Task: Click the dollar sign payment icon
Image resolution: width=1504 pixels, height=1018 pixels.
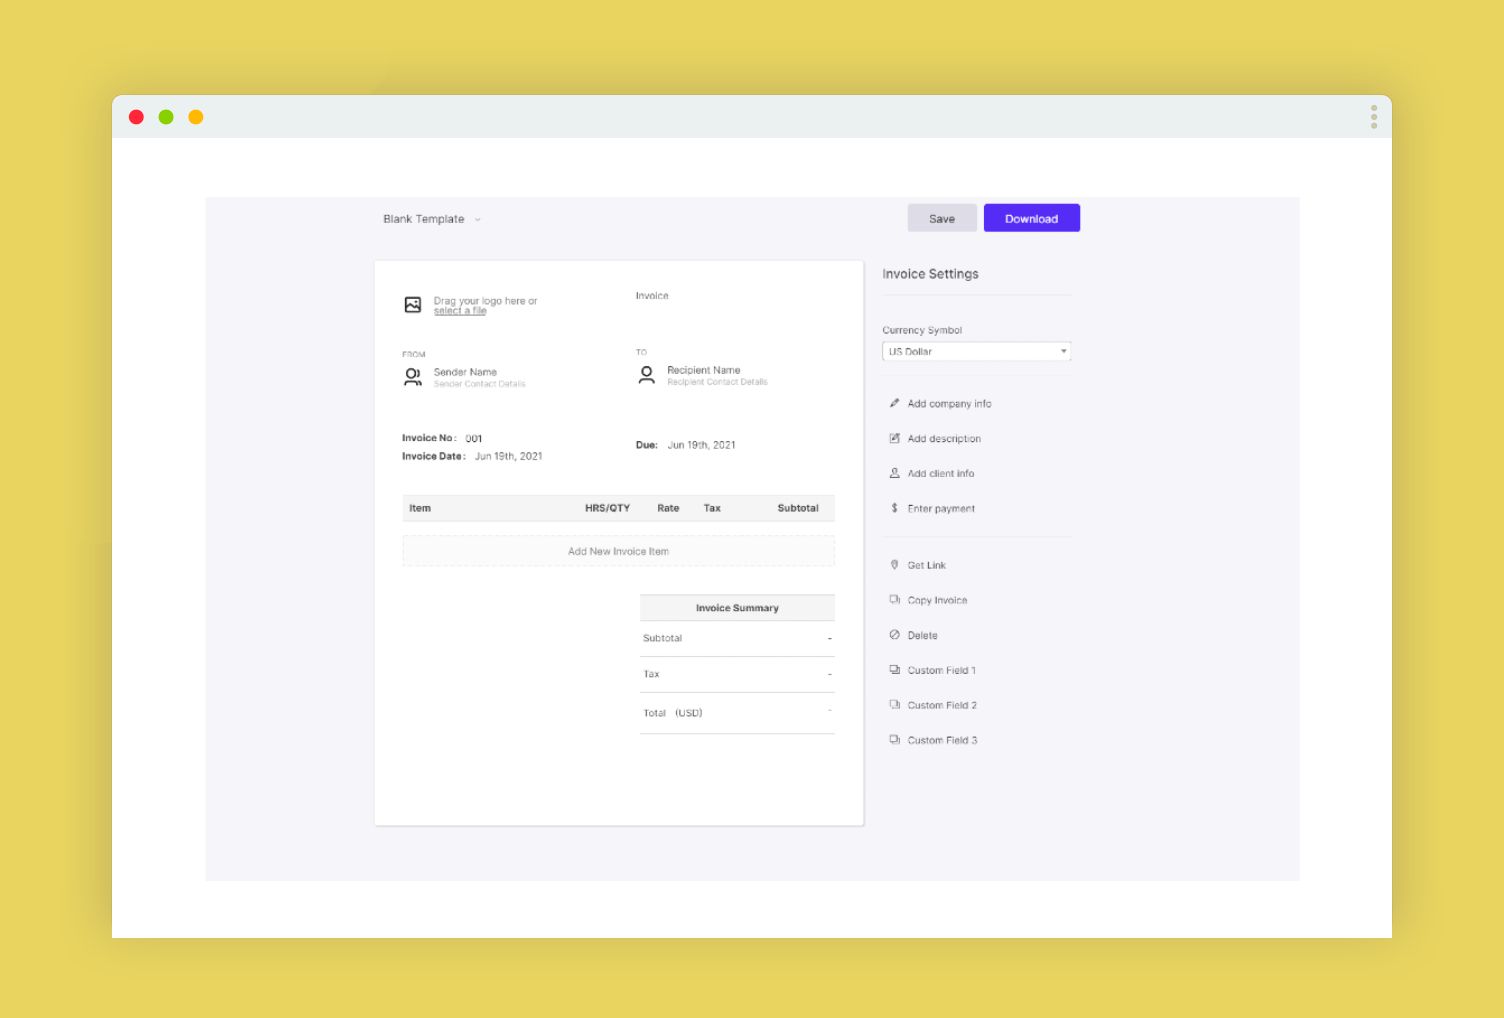Action: [894, 508]
